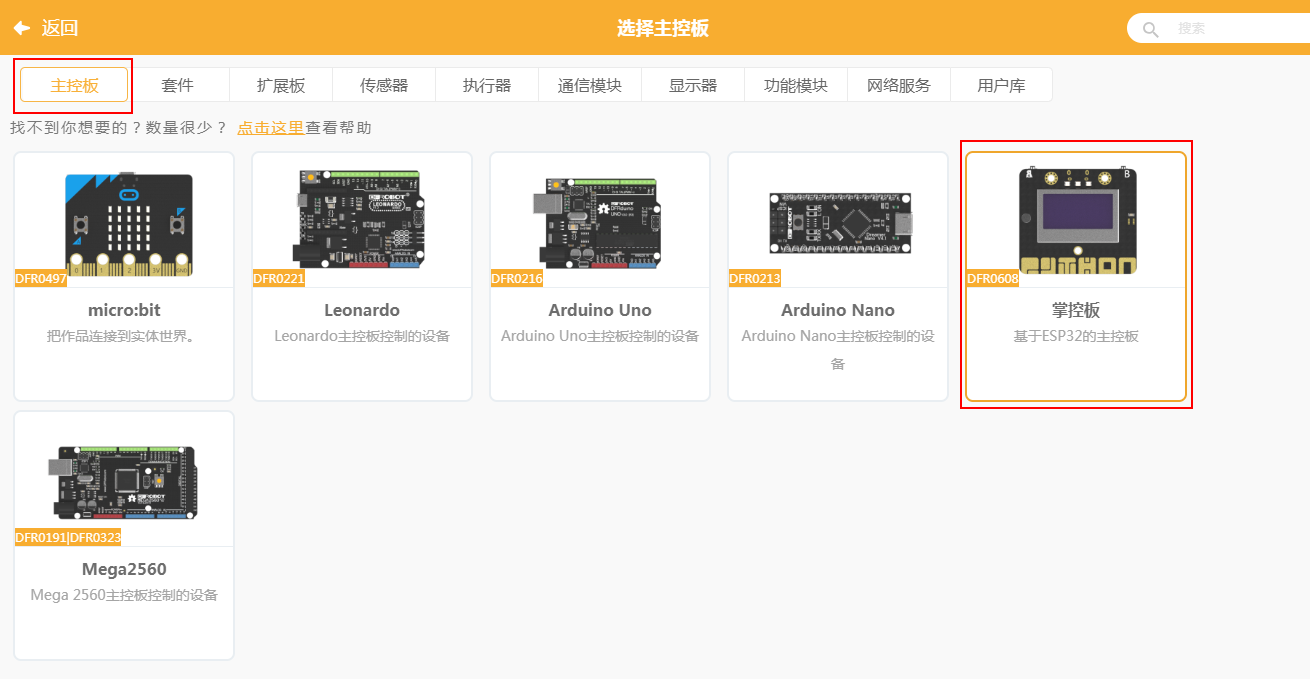This screenshot has height=679, width=1310.
Task: Click description Arduino Uno主控板控制的设备
Action: click(600, 336)
